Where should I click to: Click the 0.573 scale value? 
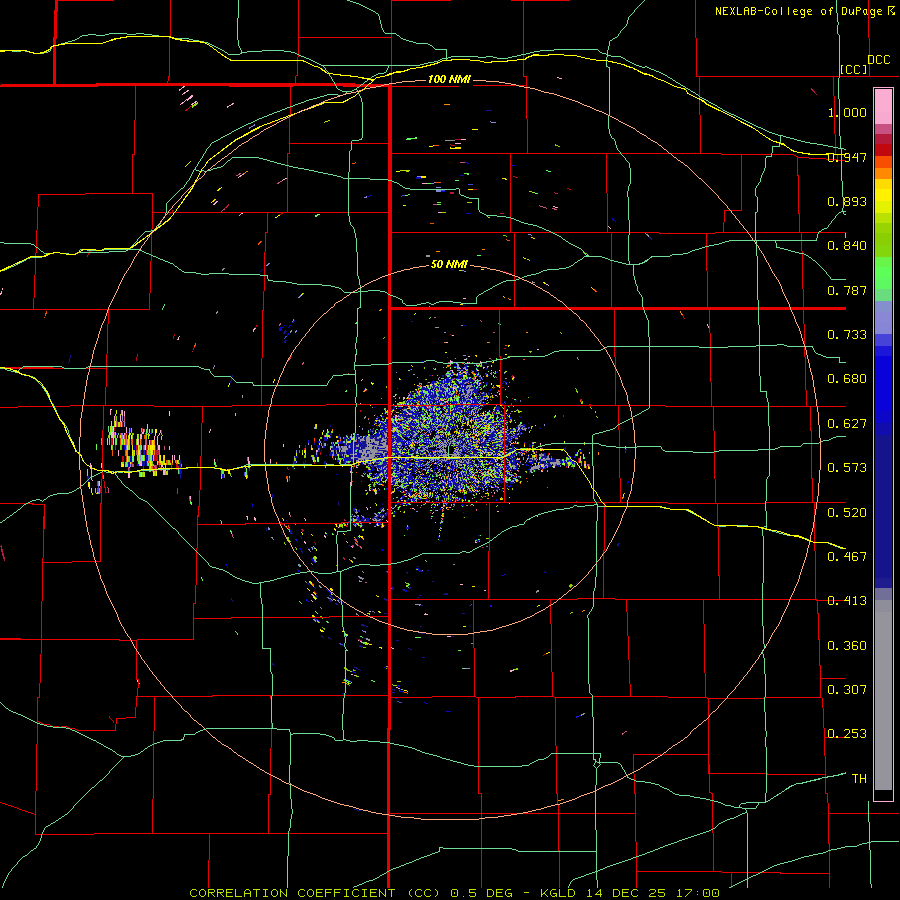coord(847,468)
